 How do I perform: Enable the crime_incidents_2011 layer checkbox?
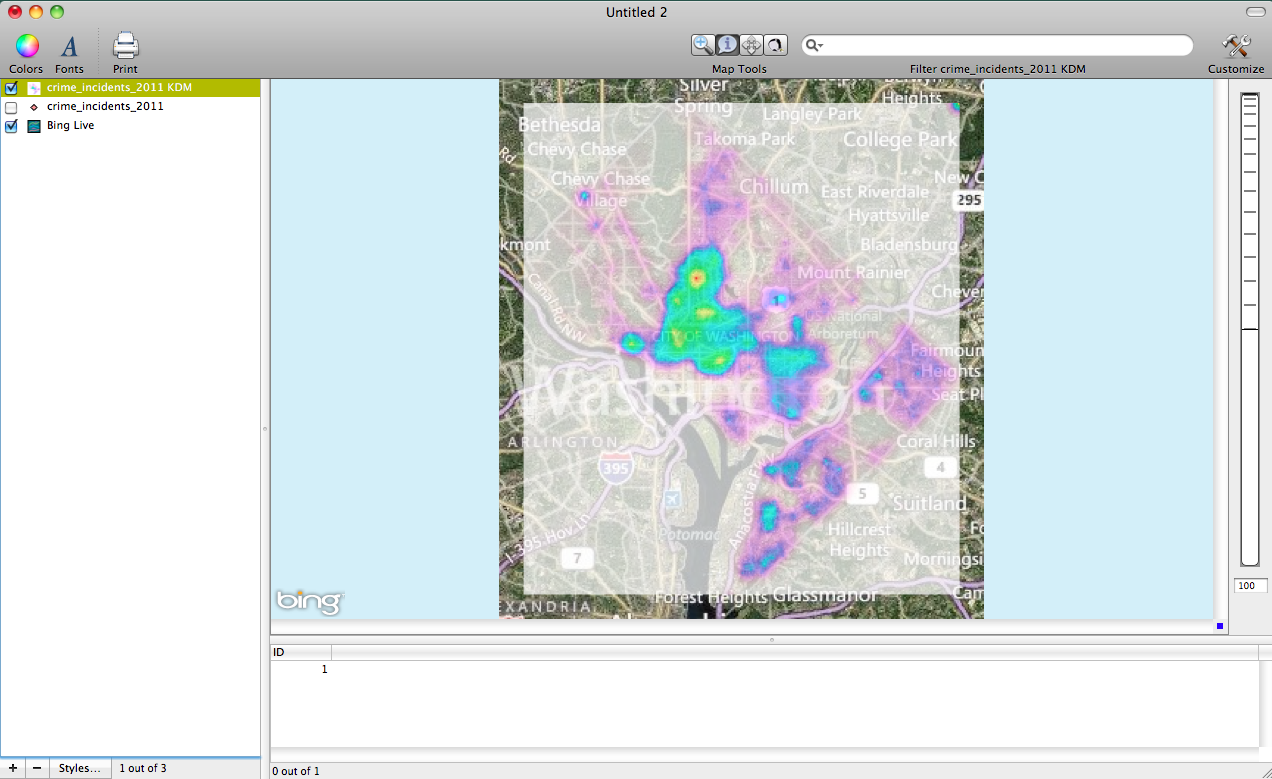12,107
